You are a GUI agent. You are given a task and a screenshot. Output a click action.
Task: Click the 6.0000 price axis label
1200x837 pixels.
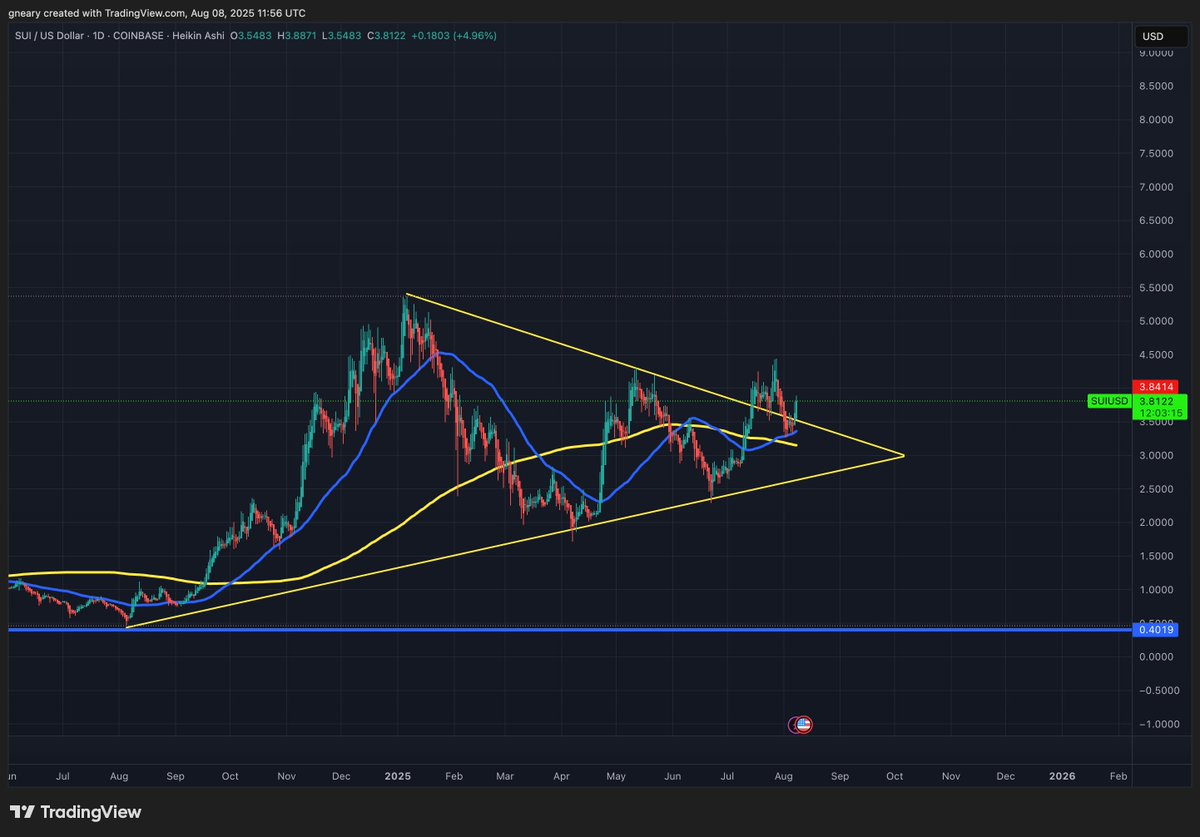[x=1157, y=254]
